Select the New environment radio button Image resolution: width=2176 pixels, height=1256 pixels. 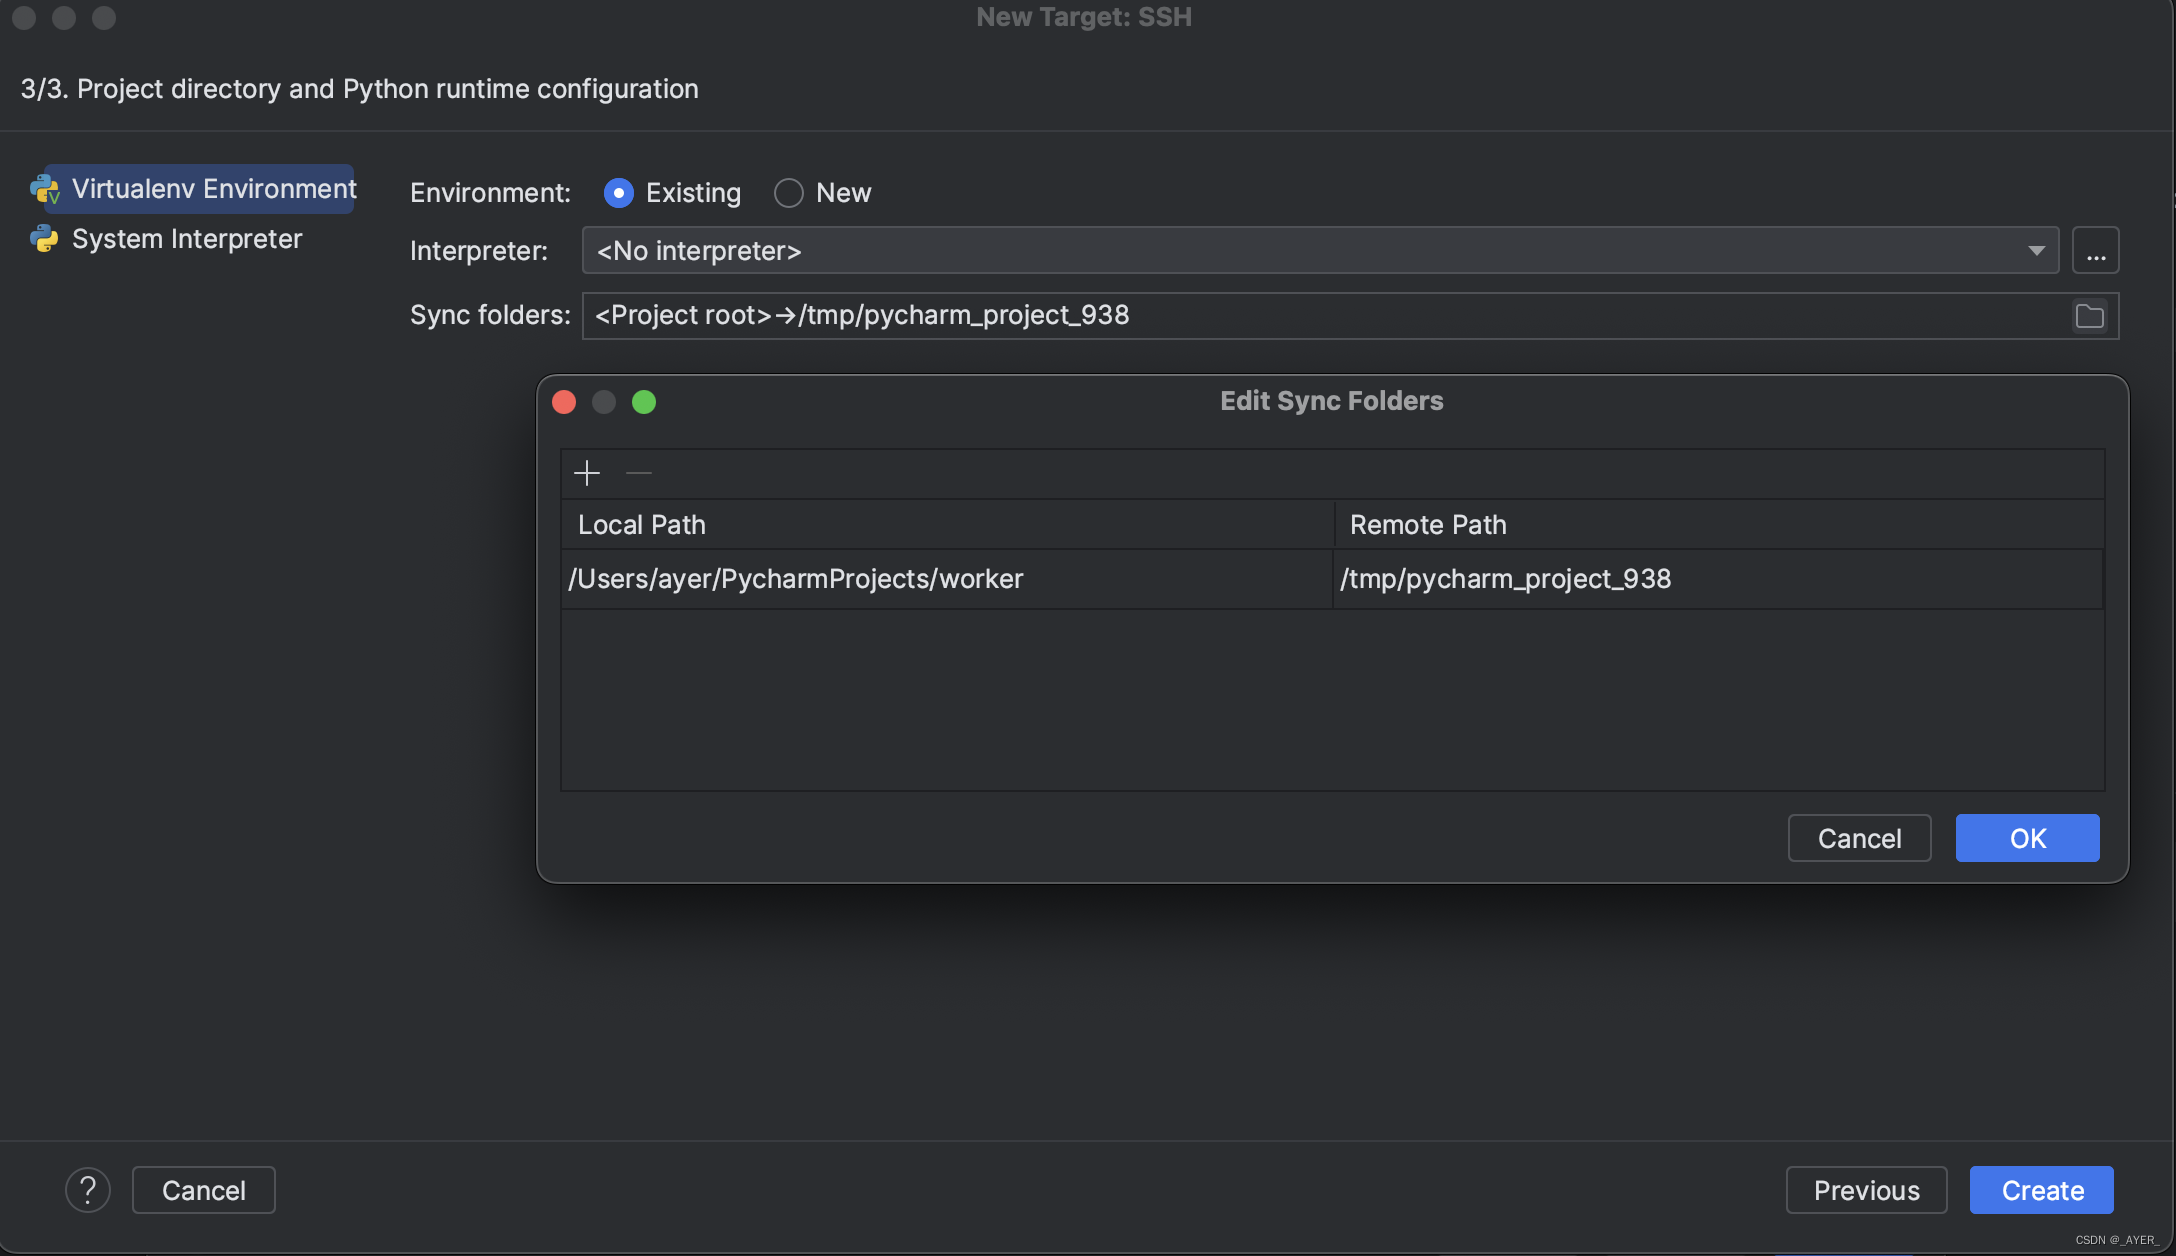point(788,193)
